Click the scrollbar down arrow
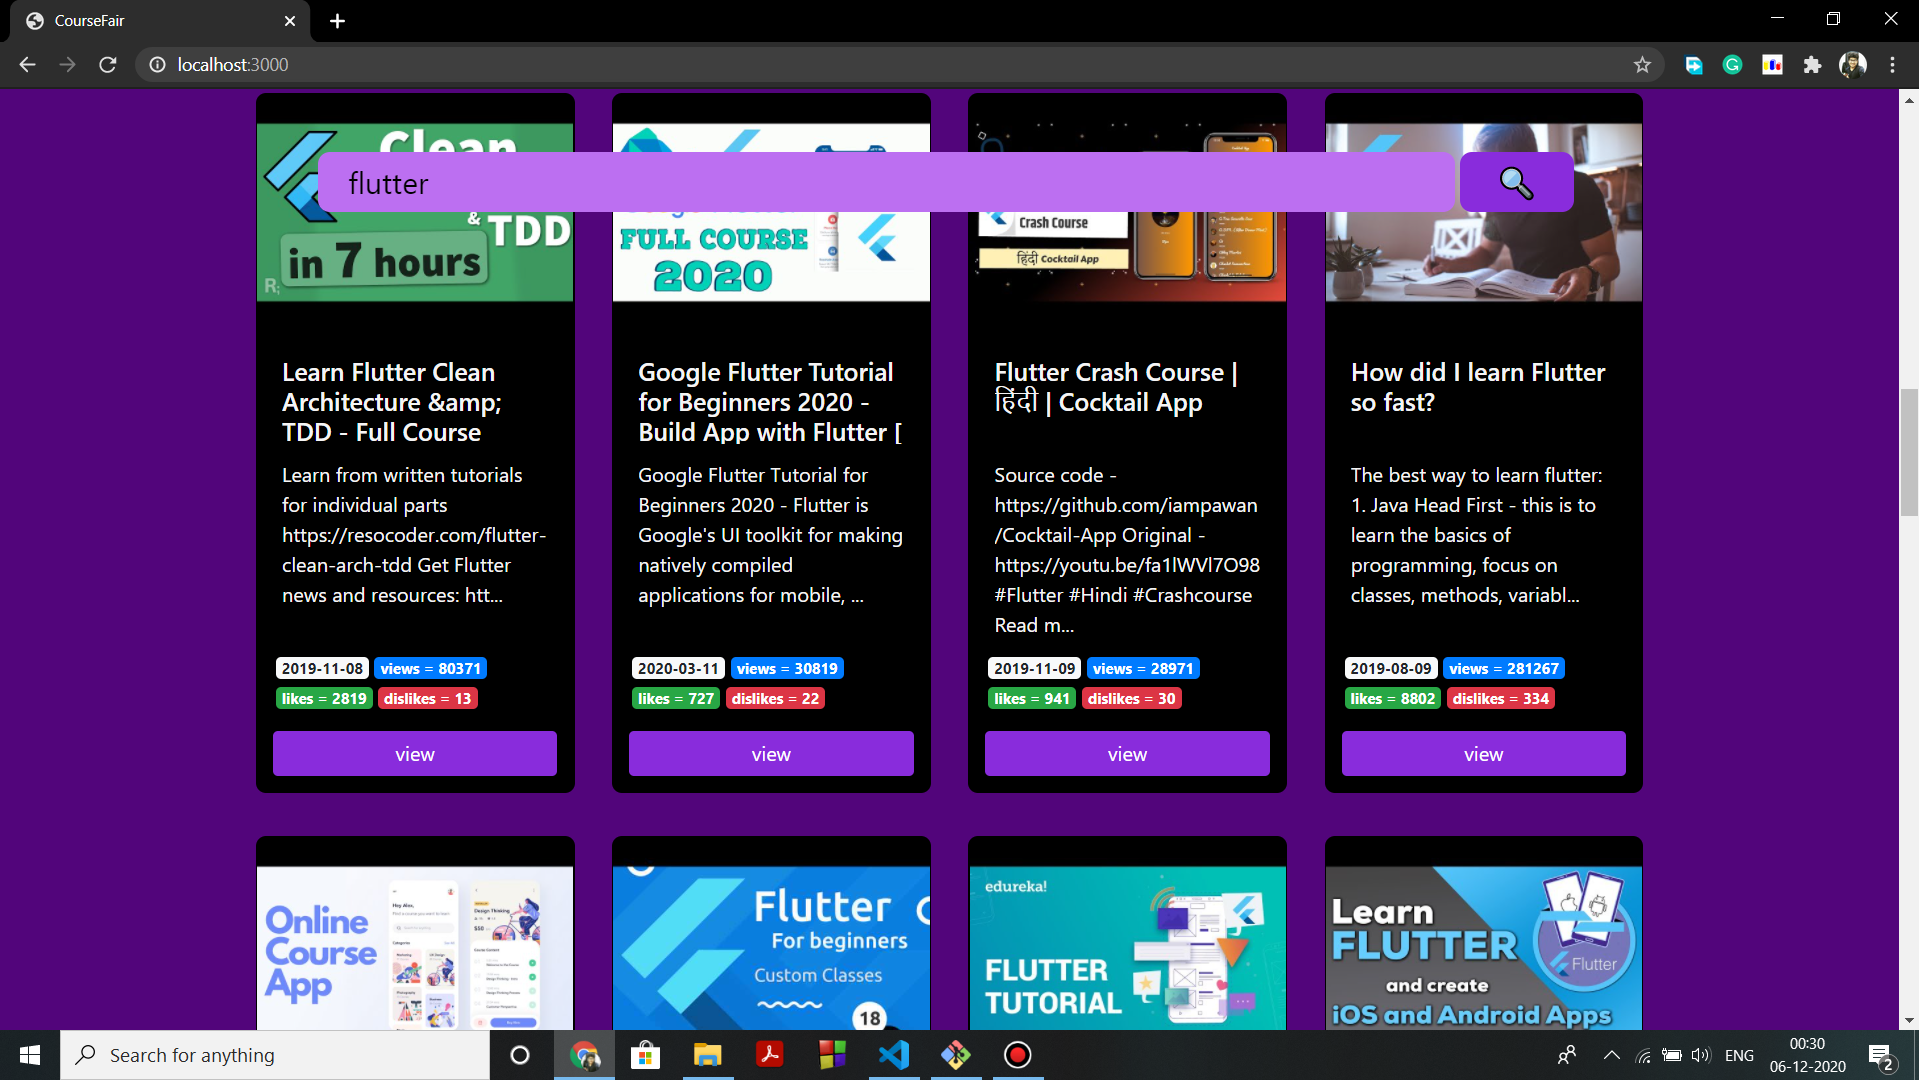 [x=1909, y=1021]
